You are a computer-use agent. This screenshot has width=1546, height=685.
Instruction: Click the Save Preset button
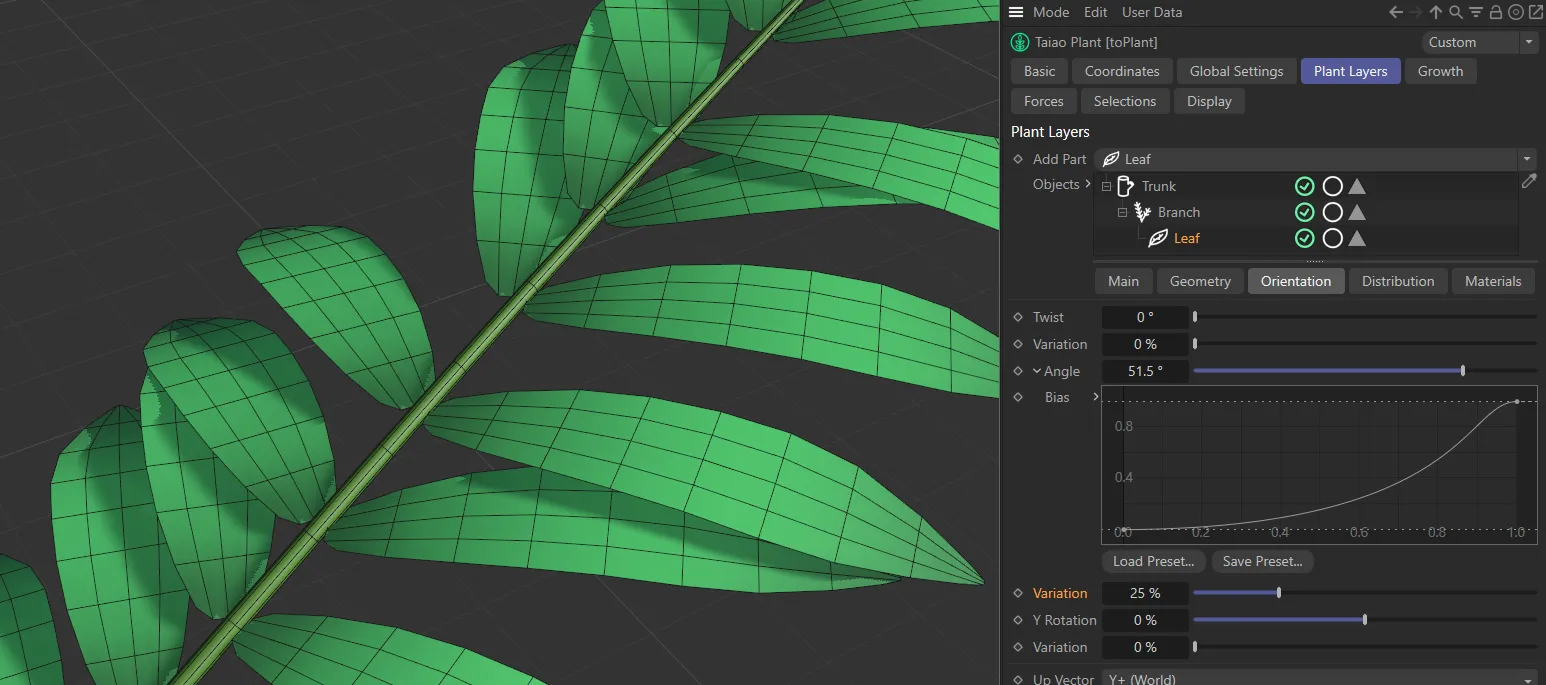click(x=1262, y=561)
